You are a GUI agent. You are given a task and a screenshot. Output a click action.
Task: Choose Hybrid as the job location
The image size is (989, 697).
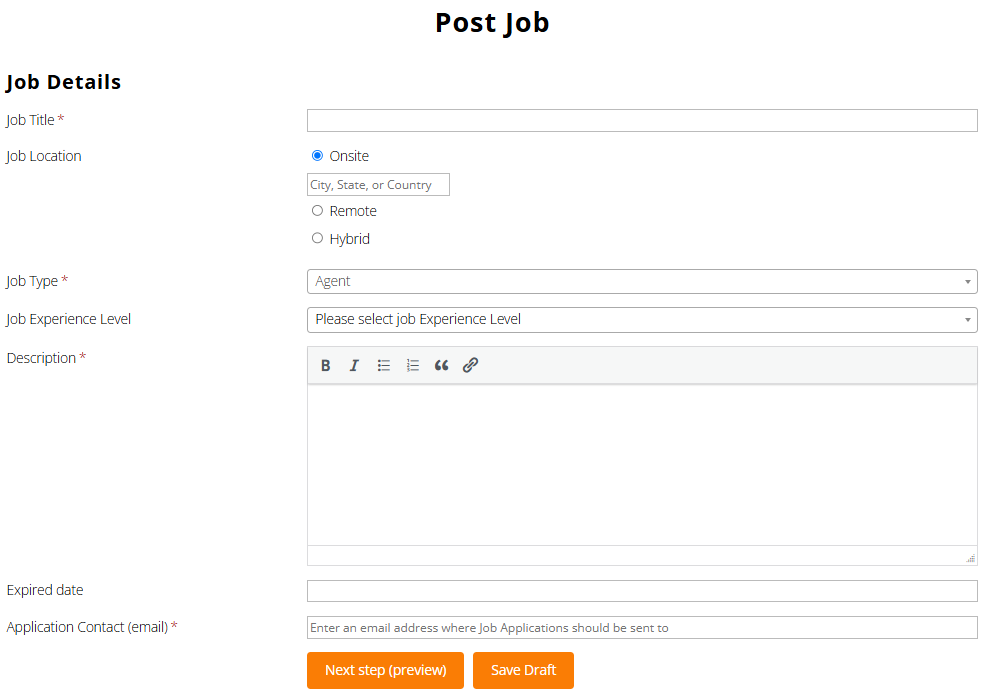tap(317, 238)
